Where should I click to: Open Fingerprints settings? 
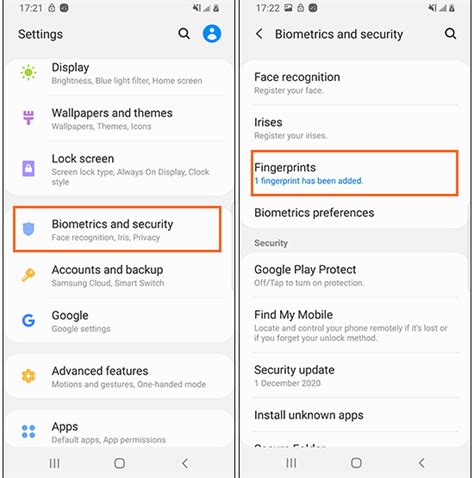point(355,173)
